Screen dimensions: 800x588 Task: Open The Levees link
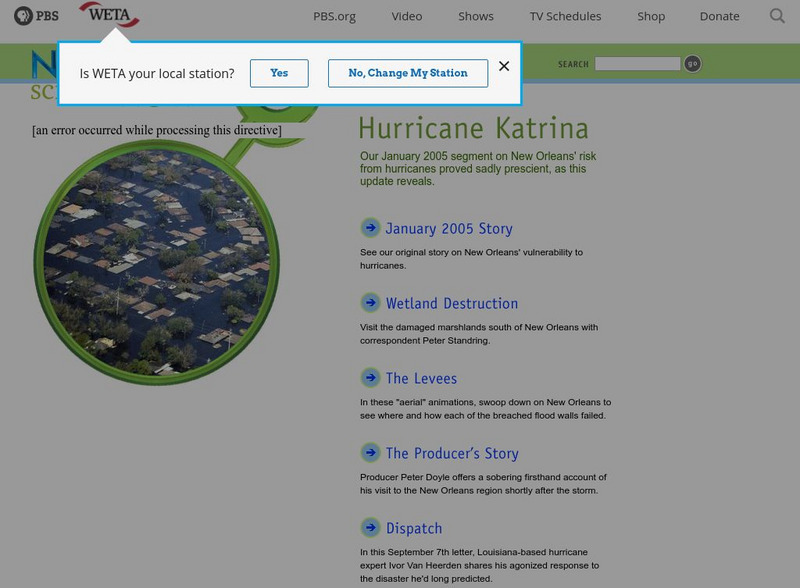[421, 378]
